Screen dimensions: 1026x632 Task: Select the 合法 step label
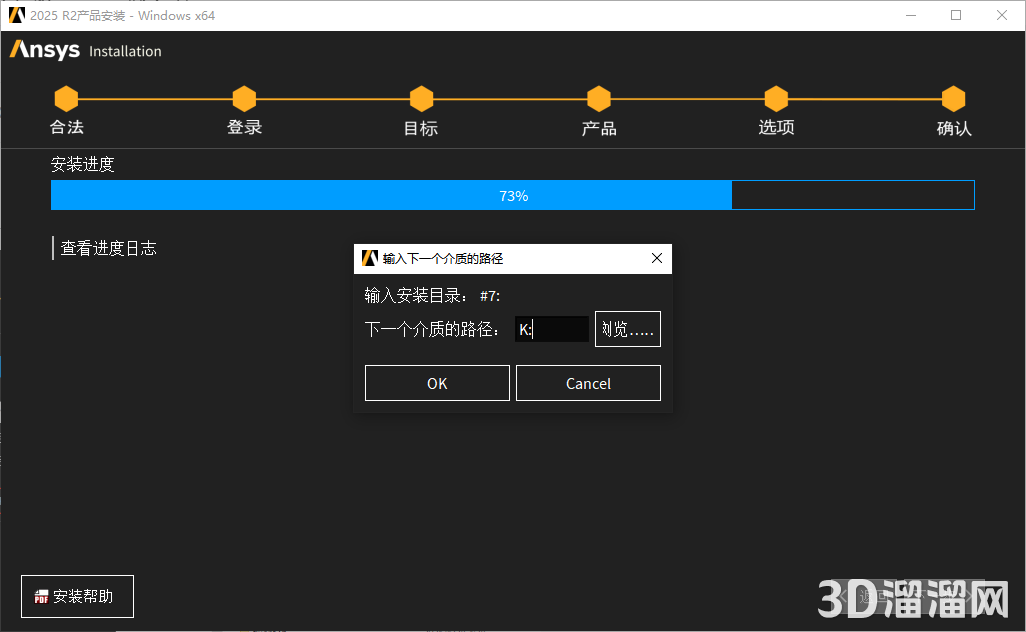66,126
